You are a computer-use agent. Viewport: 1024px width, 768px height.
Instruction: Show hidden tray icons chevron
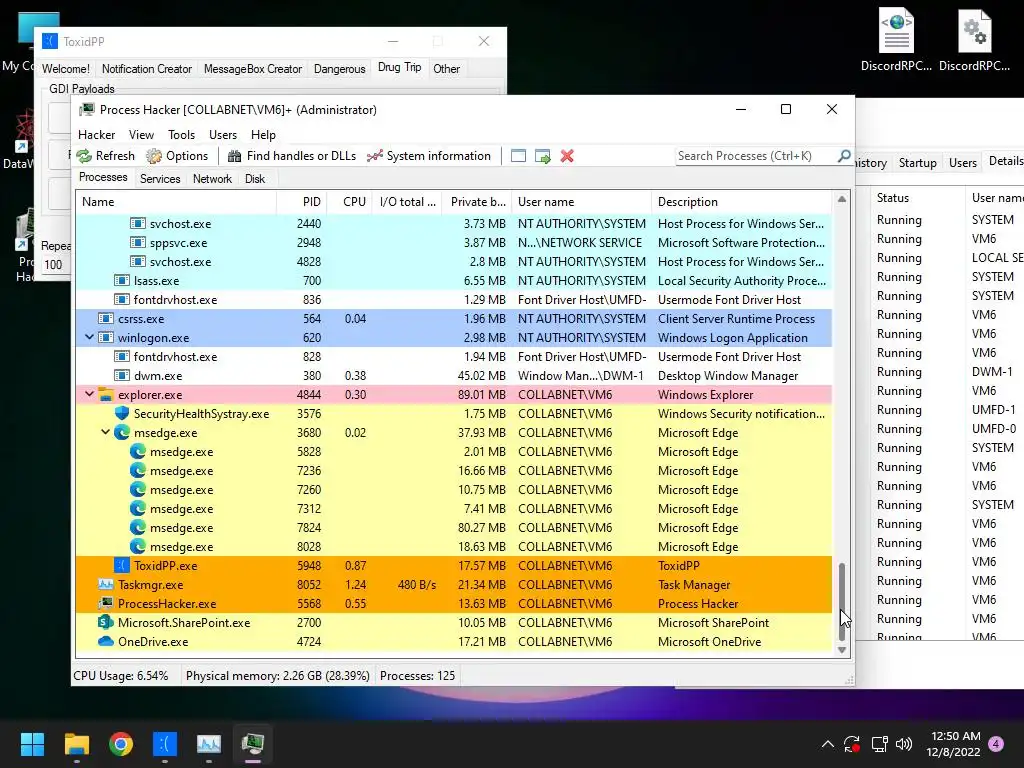point(827,744)
